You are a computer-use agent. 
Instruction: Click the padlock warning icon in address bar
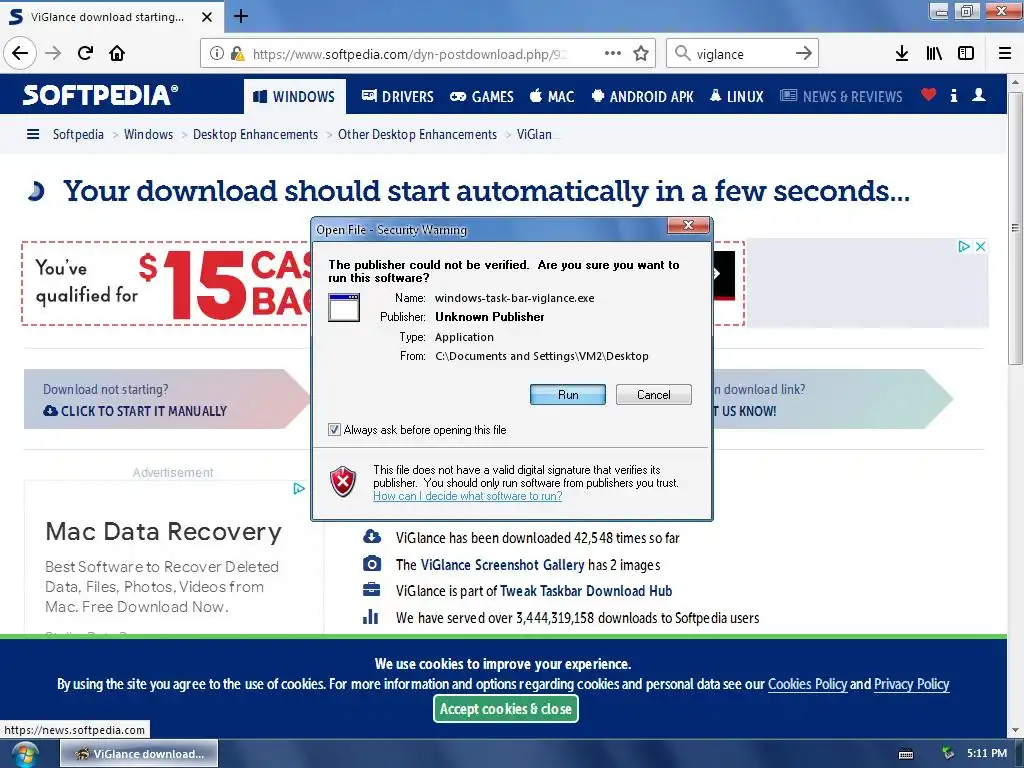[x=237, y=54]
